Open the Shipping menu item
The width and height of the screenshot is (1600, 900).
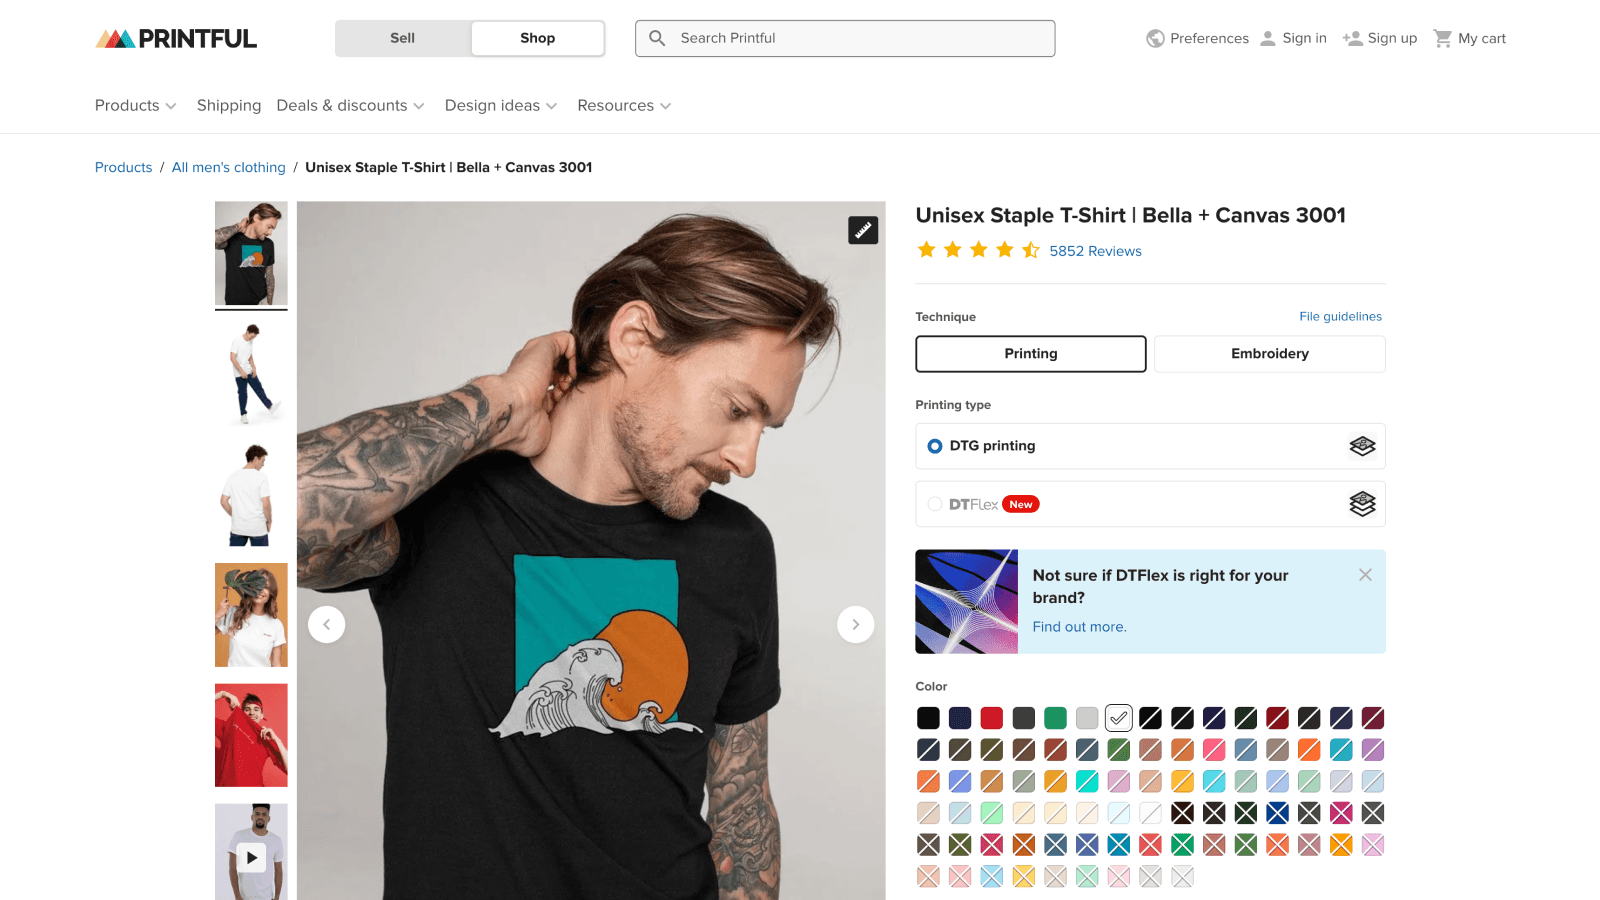[229, 106]
